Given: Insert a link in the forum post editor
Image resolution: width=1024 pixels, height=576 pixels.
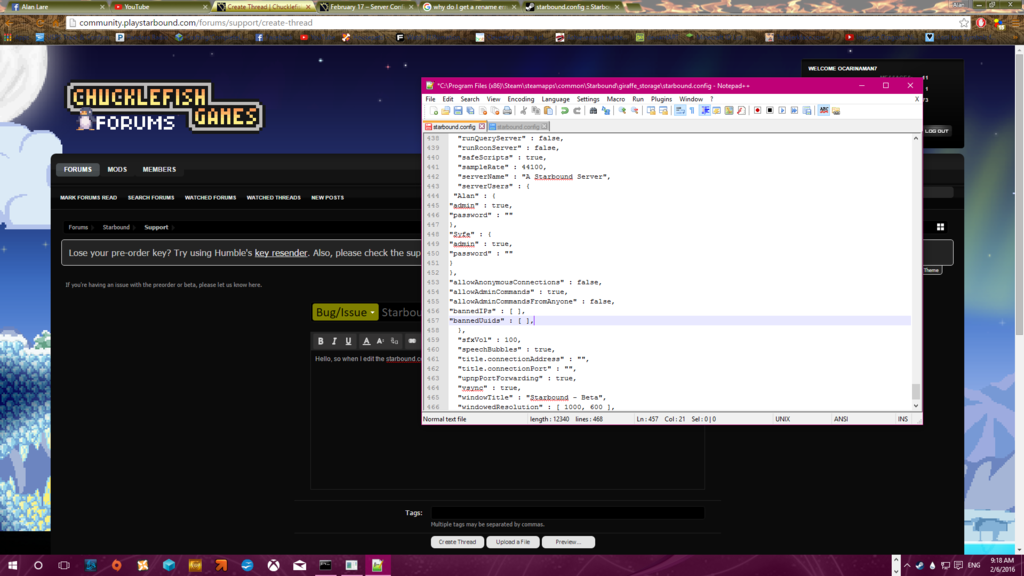Looking at the screenshot, I should (x=412, y=341).
